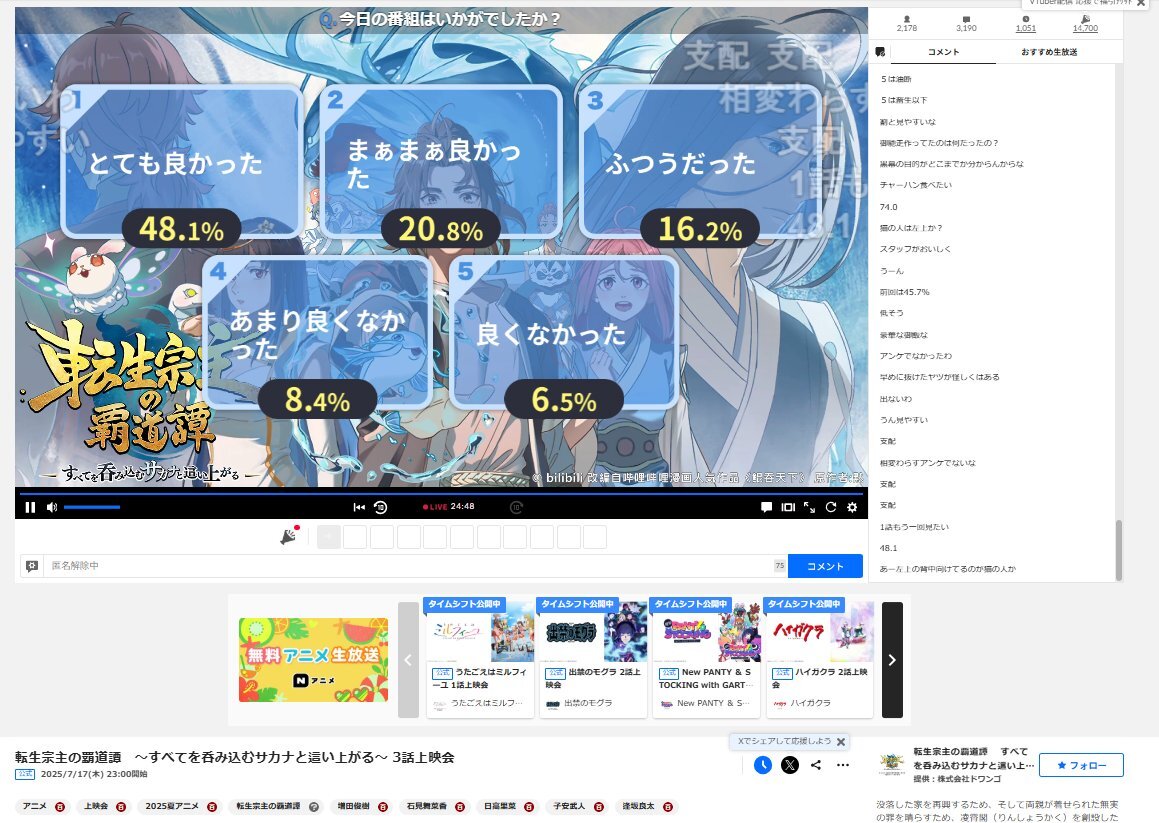Focus the comment input field

[x=409, y=566]
